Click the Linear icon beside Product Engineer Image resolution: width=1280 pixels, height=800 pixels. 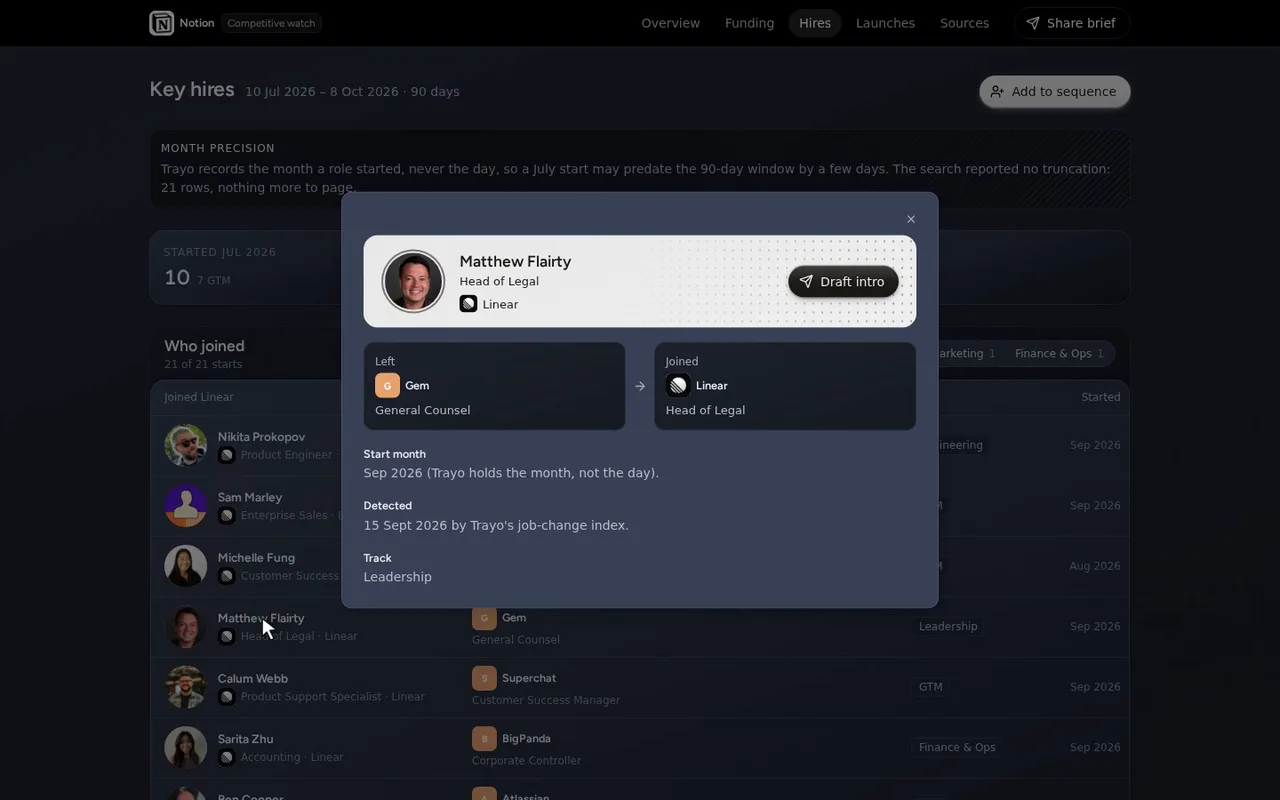click(227, 455)
